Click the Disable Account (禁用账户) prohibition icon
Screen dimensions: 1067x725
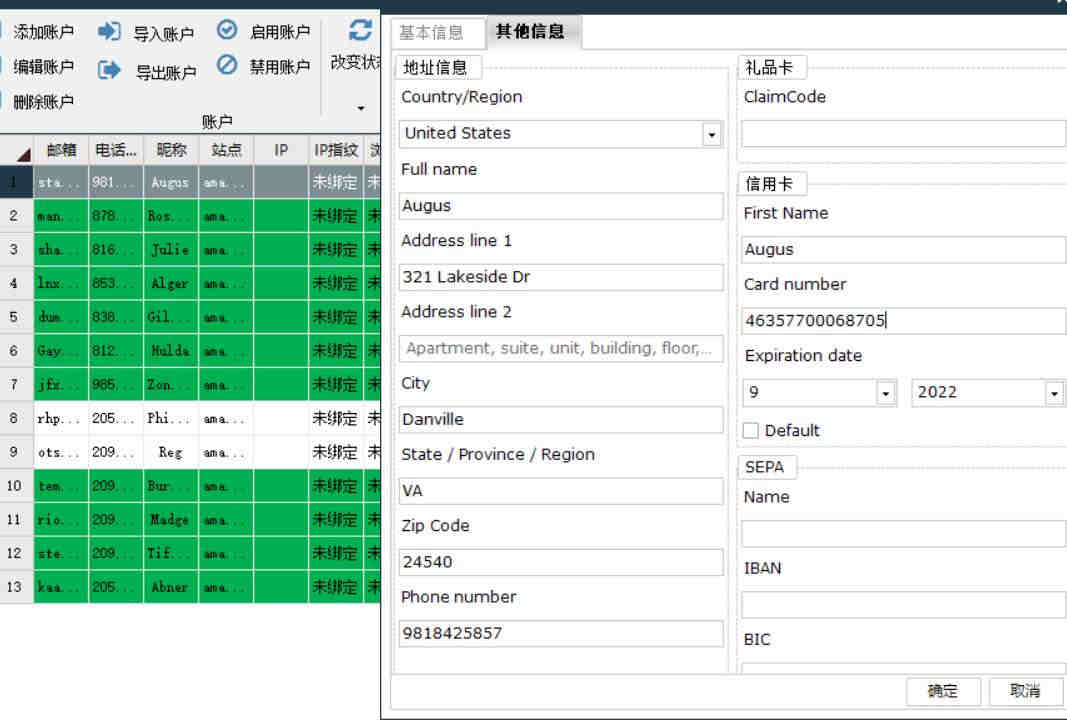(227, 65)
